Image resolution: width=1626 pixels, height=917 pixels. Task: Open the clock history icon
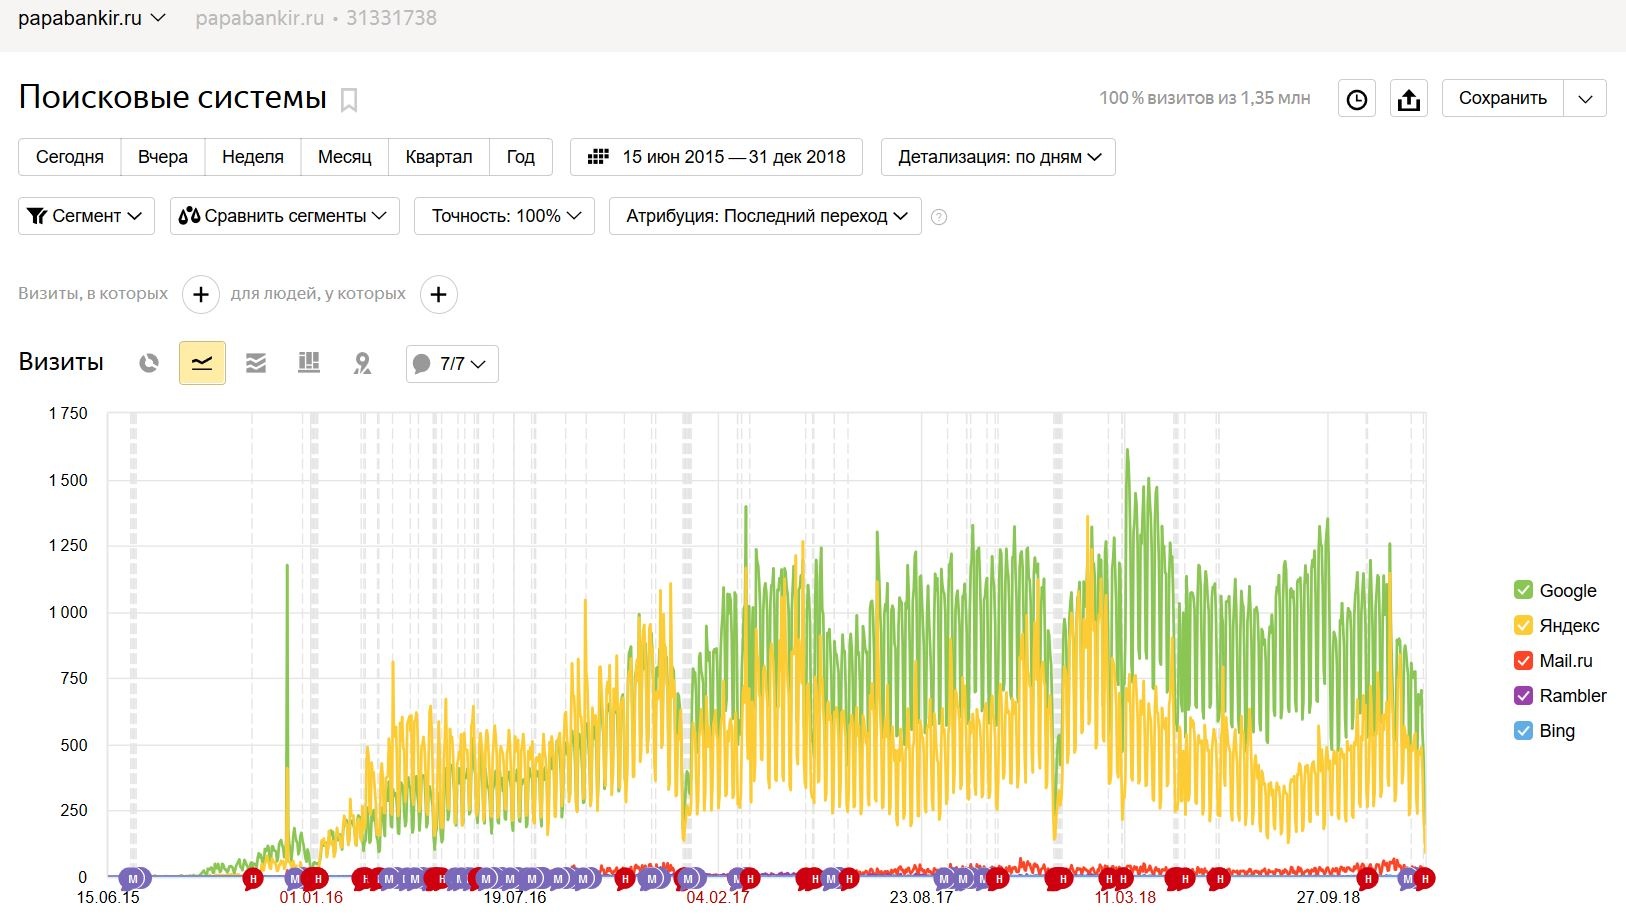(x=1357, y=98)
